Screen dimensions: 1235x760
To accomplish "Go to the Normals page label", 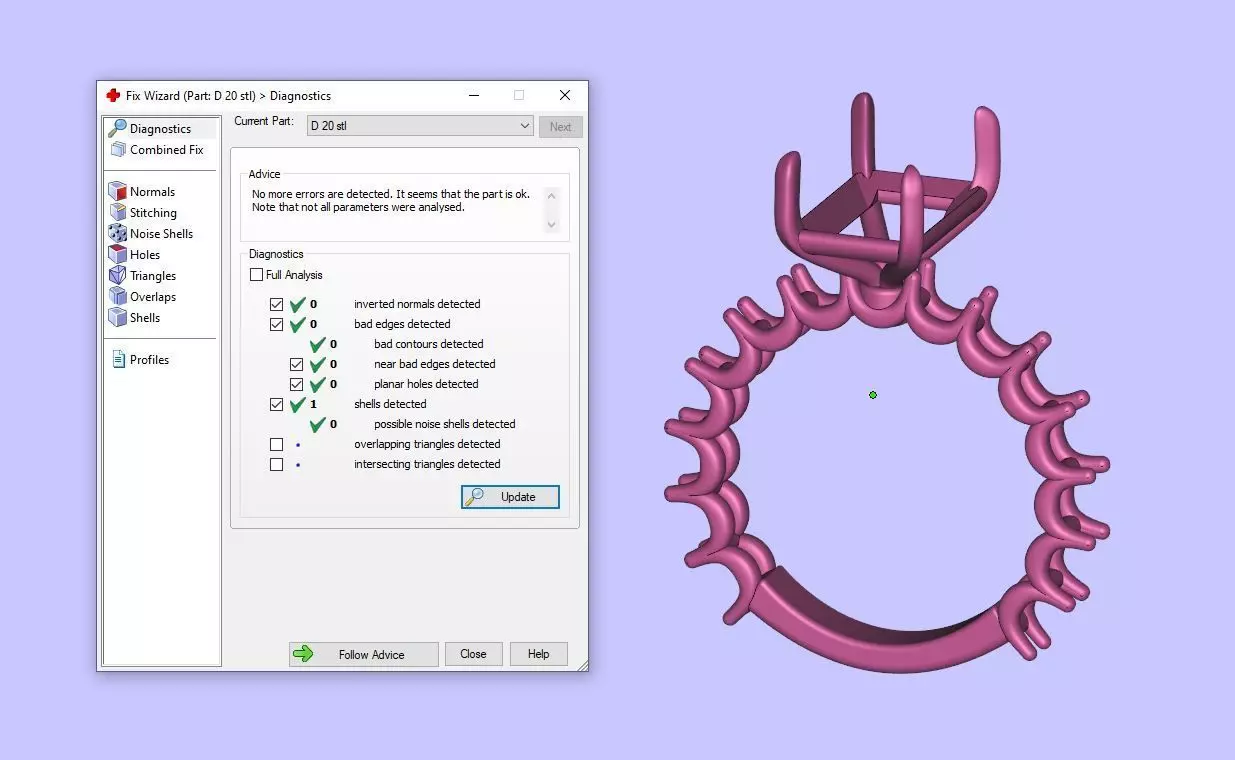I will [152, 192].
